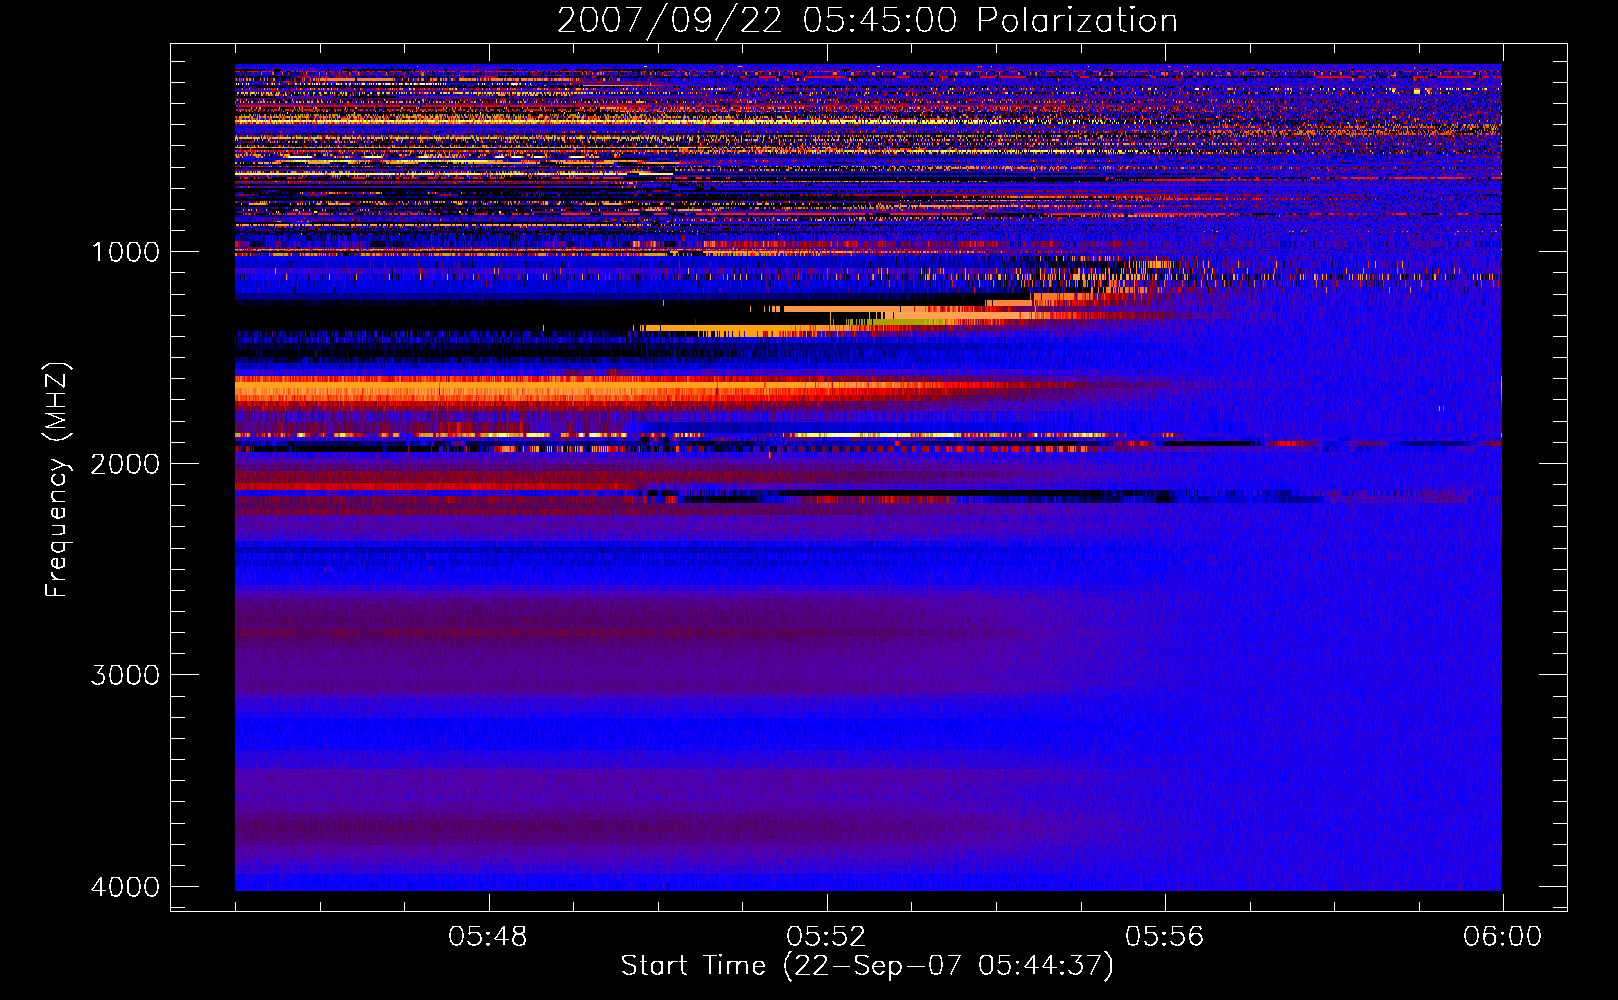Click the 05:56 time tick label
The height and width of the screenshot is (1000, 1618).
click(x=1165, y=937)
